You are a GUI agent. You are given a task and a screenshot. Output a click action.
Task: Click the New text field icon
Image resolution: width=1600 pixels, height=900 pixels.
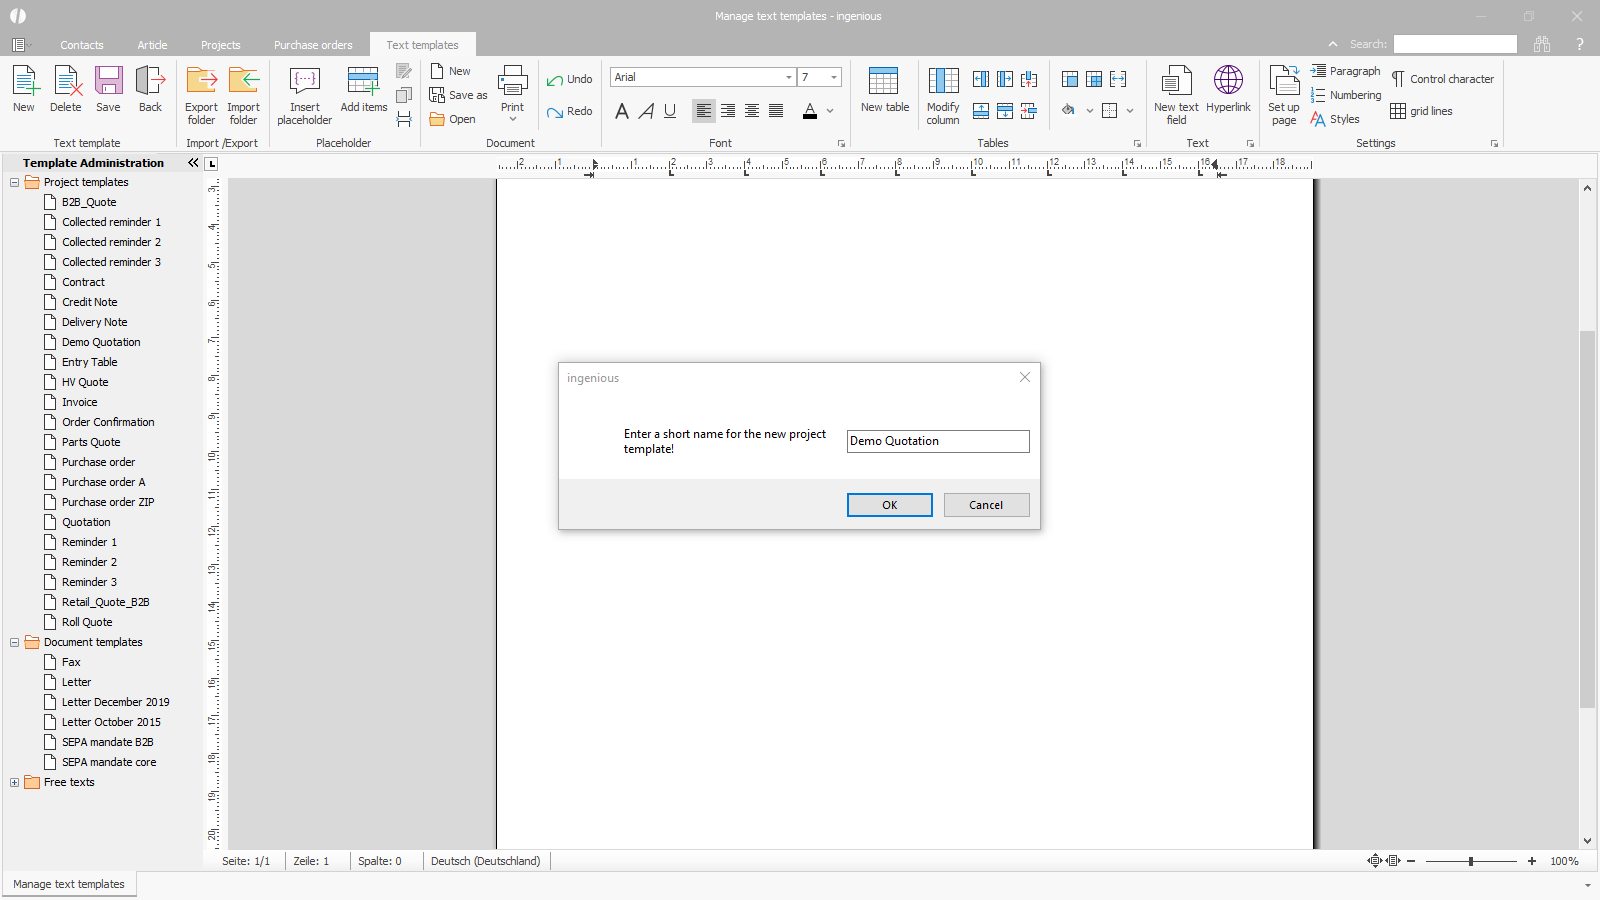(1176, 82)
